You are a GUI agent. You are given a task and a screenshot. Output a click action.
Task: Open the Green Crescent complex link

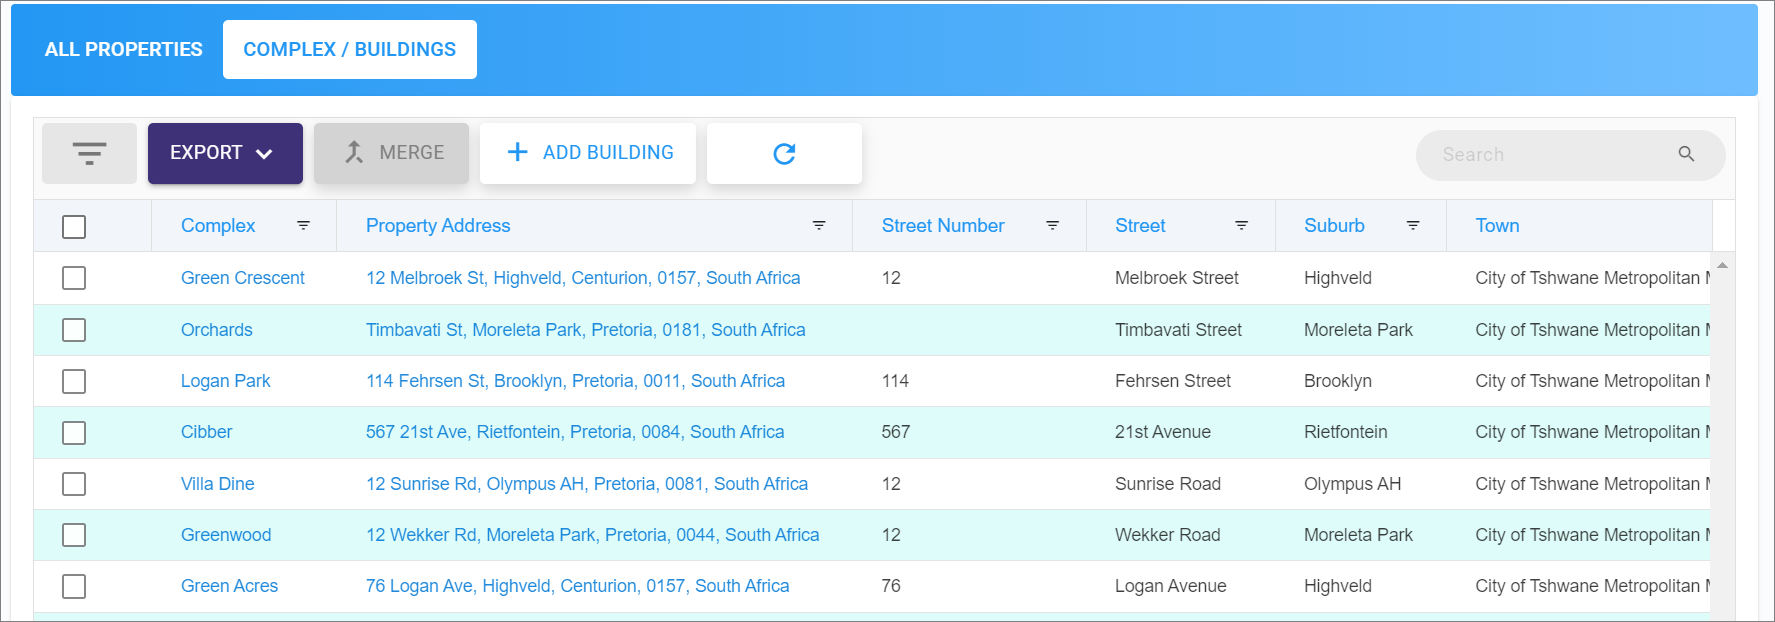tap(243, 278)
